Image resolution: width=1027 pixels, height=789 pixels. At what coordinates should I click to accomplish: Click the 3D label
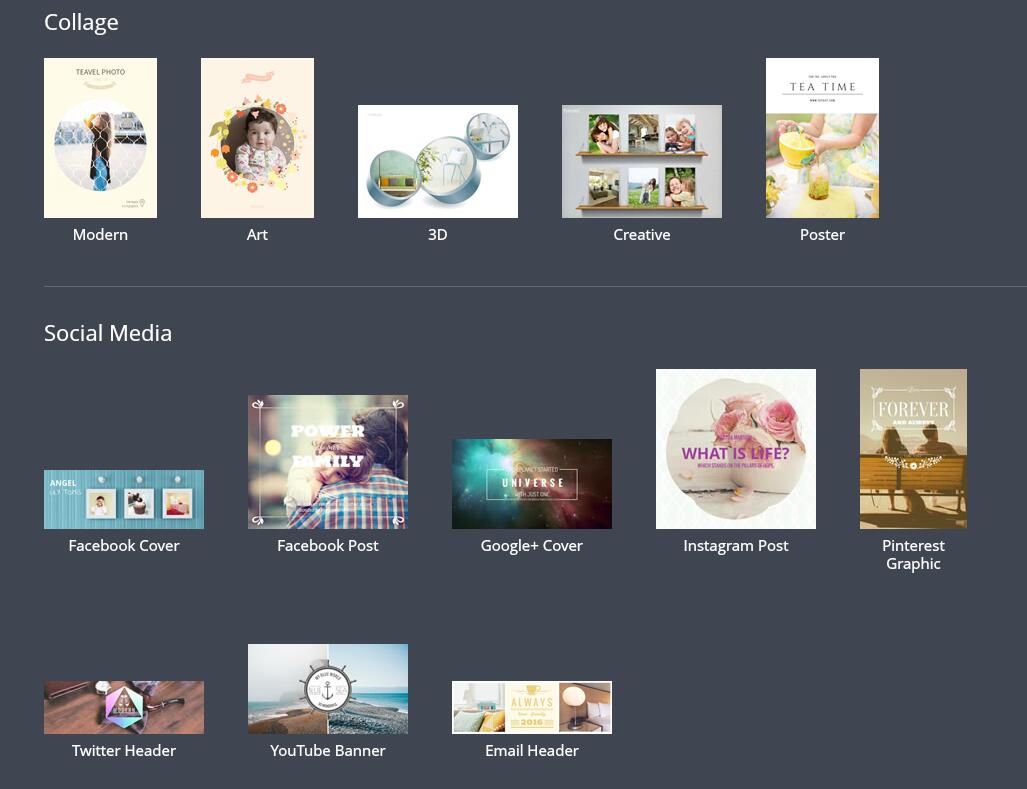[438, 234]
